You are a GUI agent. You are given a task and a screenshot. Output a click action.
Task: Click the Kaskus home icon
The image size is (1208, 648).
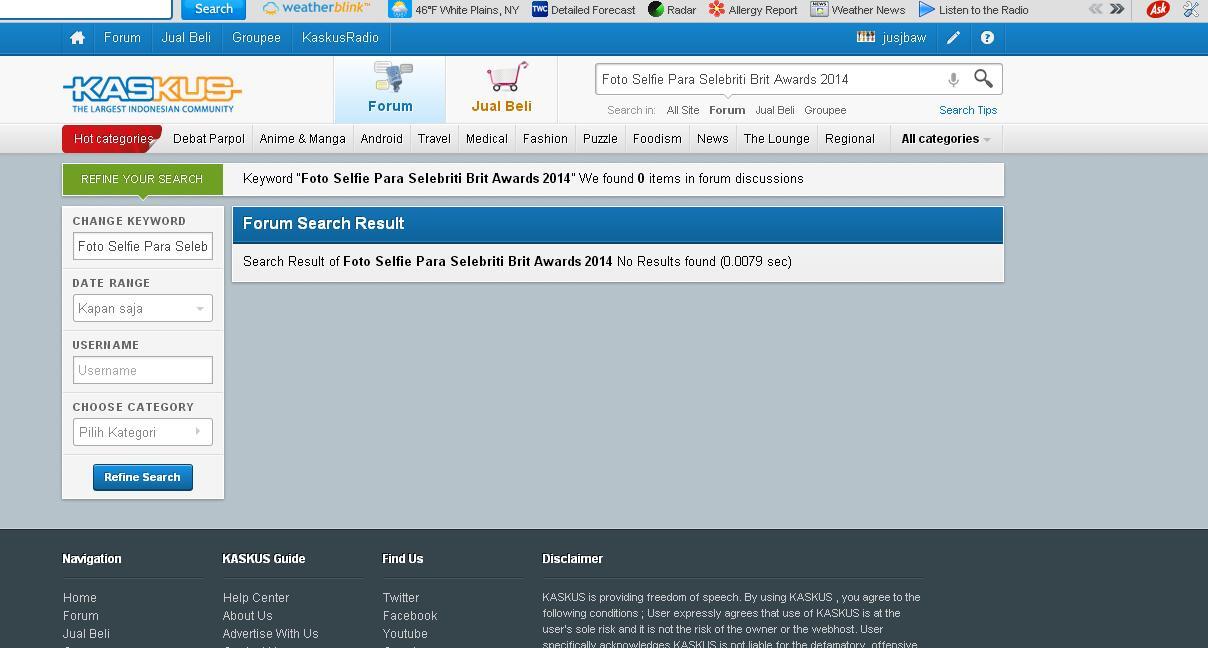click(x=77, y=38)
